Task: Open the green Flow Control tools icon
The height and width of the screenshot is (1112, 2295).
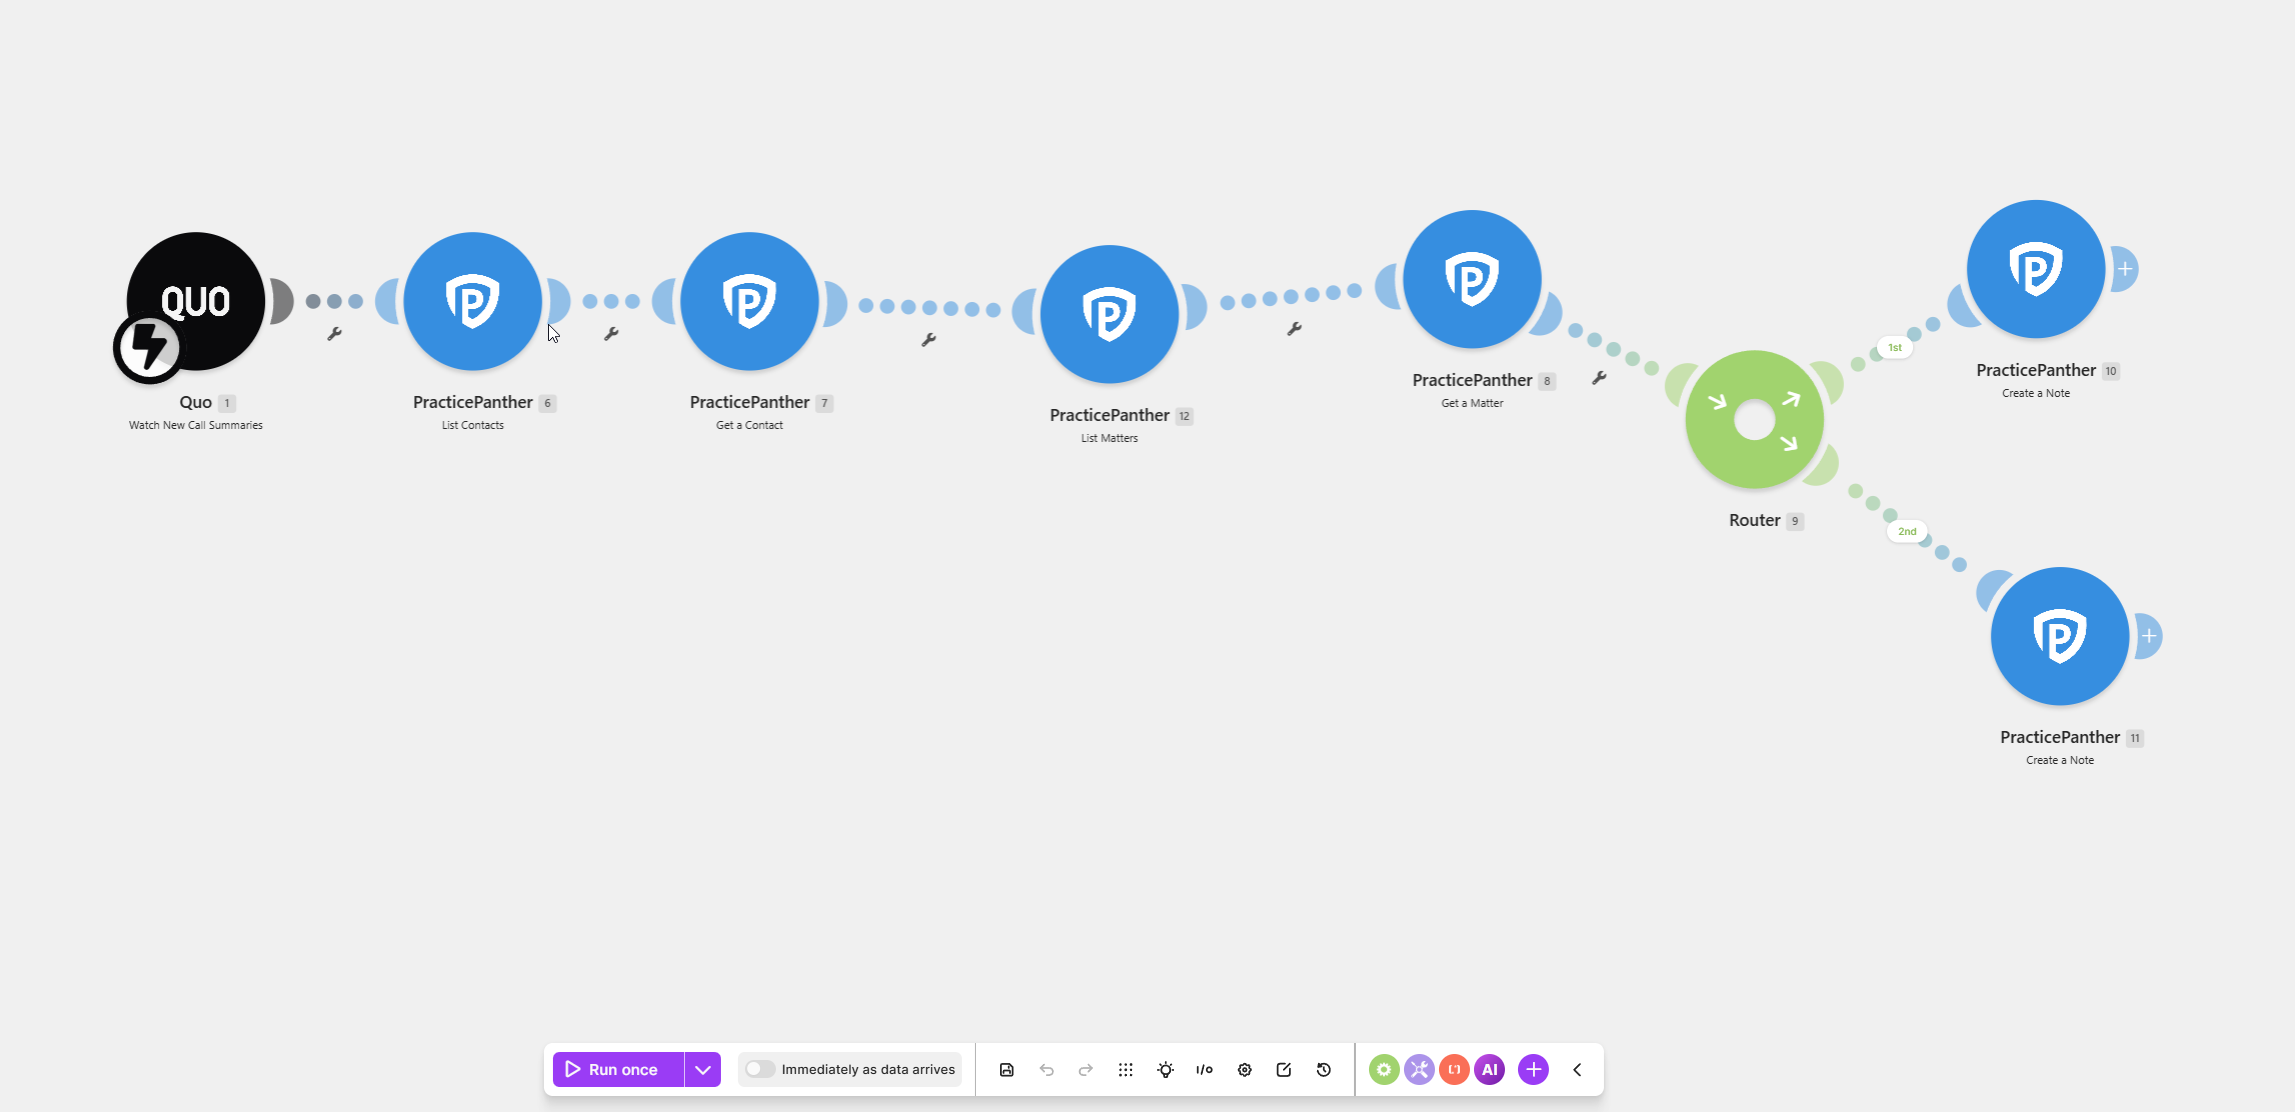Action: (x=1384, y=1069)
